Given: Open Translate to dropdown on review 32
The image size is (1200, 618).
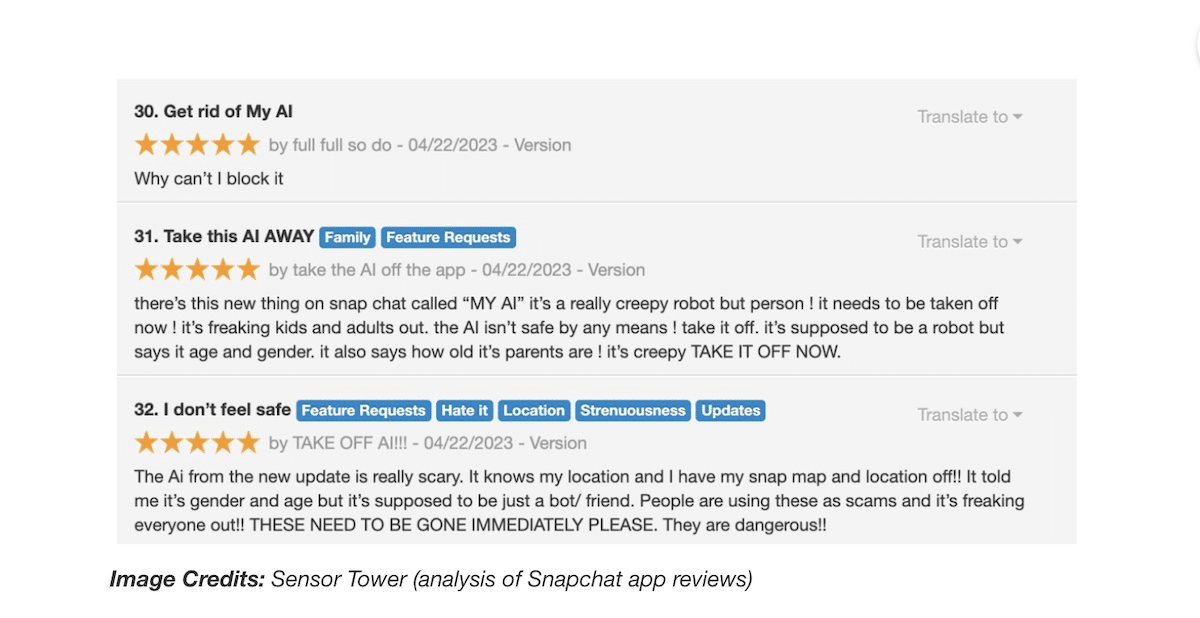Looking at the screenshot, I should click(970, 415).
